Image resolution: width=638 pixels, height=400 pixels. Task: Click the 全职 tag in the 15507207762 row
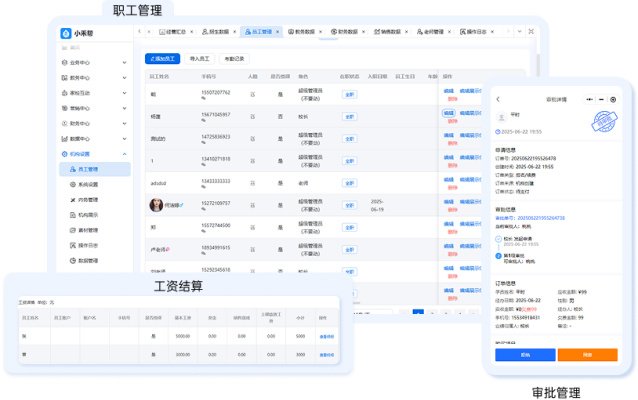pos(350,94)
